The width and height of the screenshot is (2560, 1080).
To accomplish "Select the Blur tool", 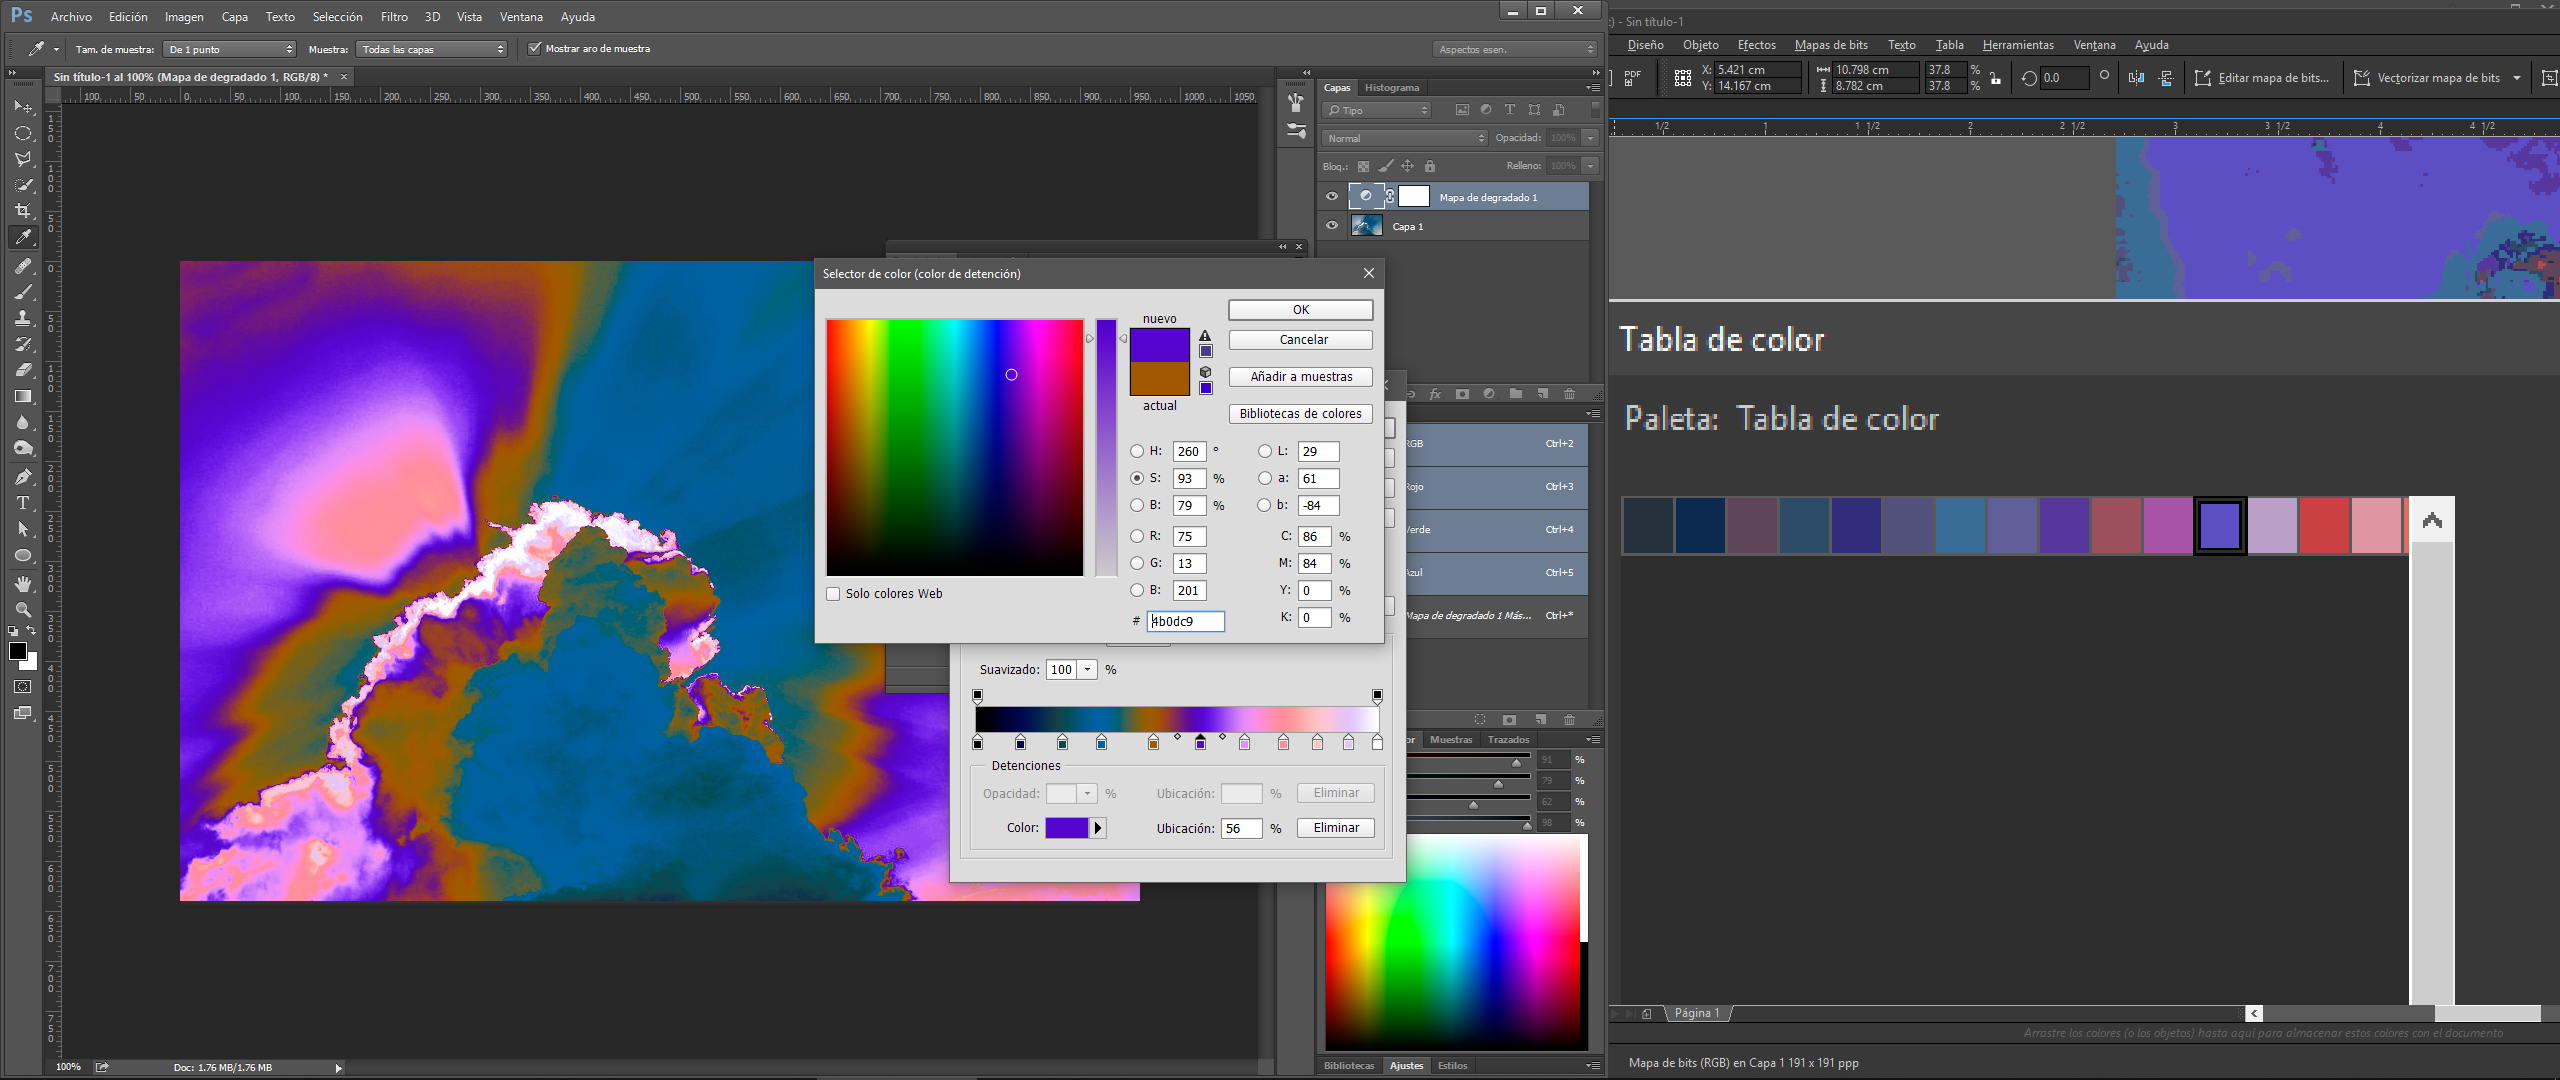I will pyautogui.click(x=22, y=422).
